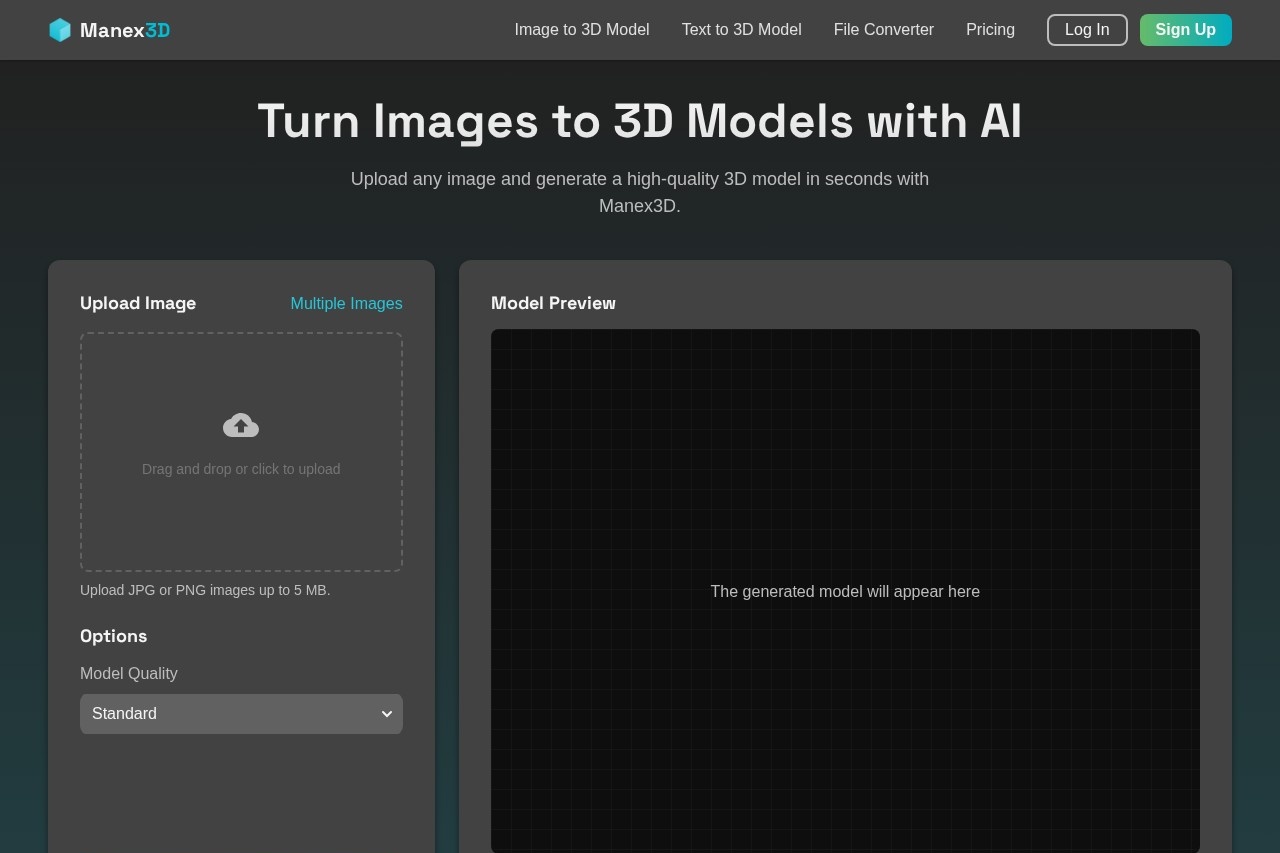Click the Manex3D cube logo icon

[x=60, y=30]
